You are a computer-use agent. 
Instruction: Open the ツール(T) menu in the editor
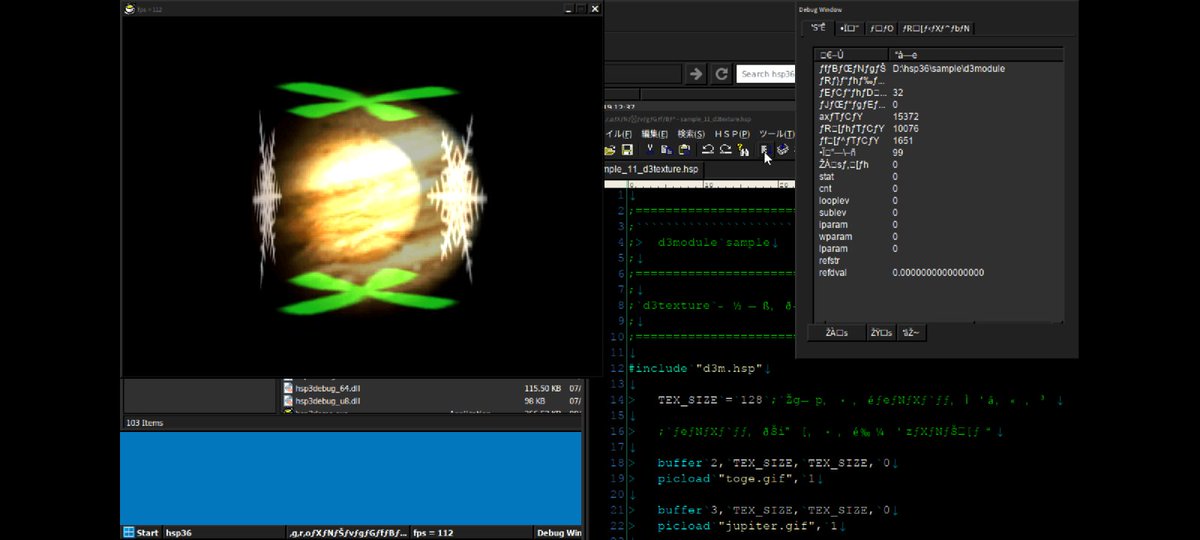776,134
